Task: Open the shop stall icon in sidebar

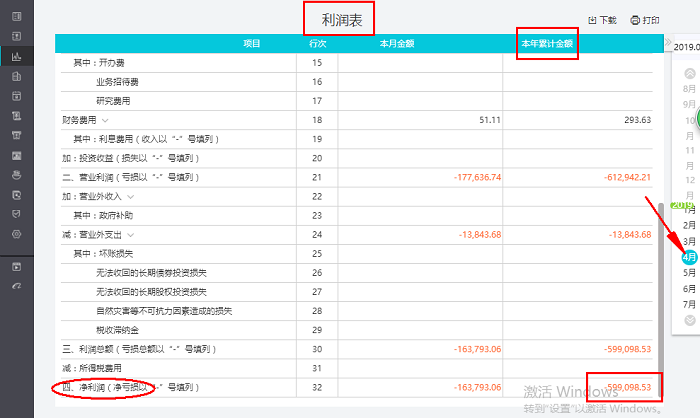Action: pyautogui.click(x=17, y=135)
